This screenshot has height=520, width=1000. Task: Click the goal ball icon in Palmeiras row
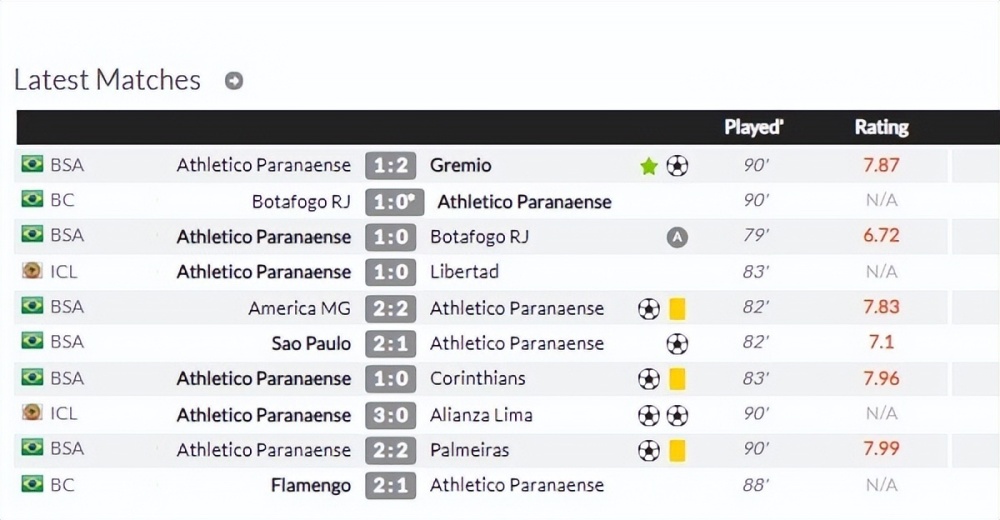coord(649,450)
